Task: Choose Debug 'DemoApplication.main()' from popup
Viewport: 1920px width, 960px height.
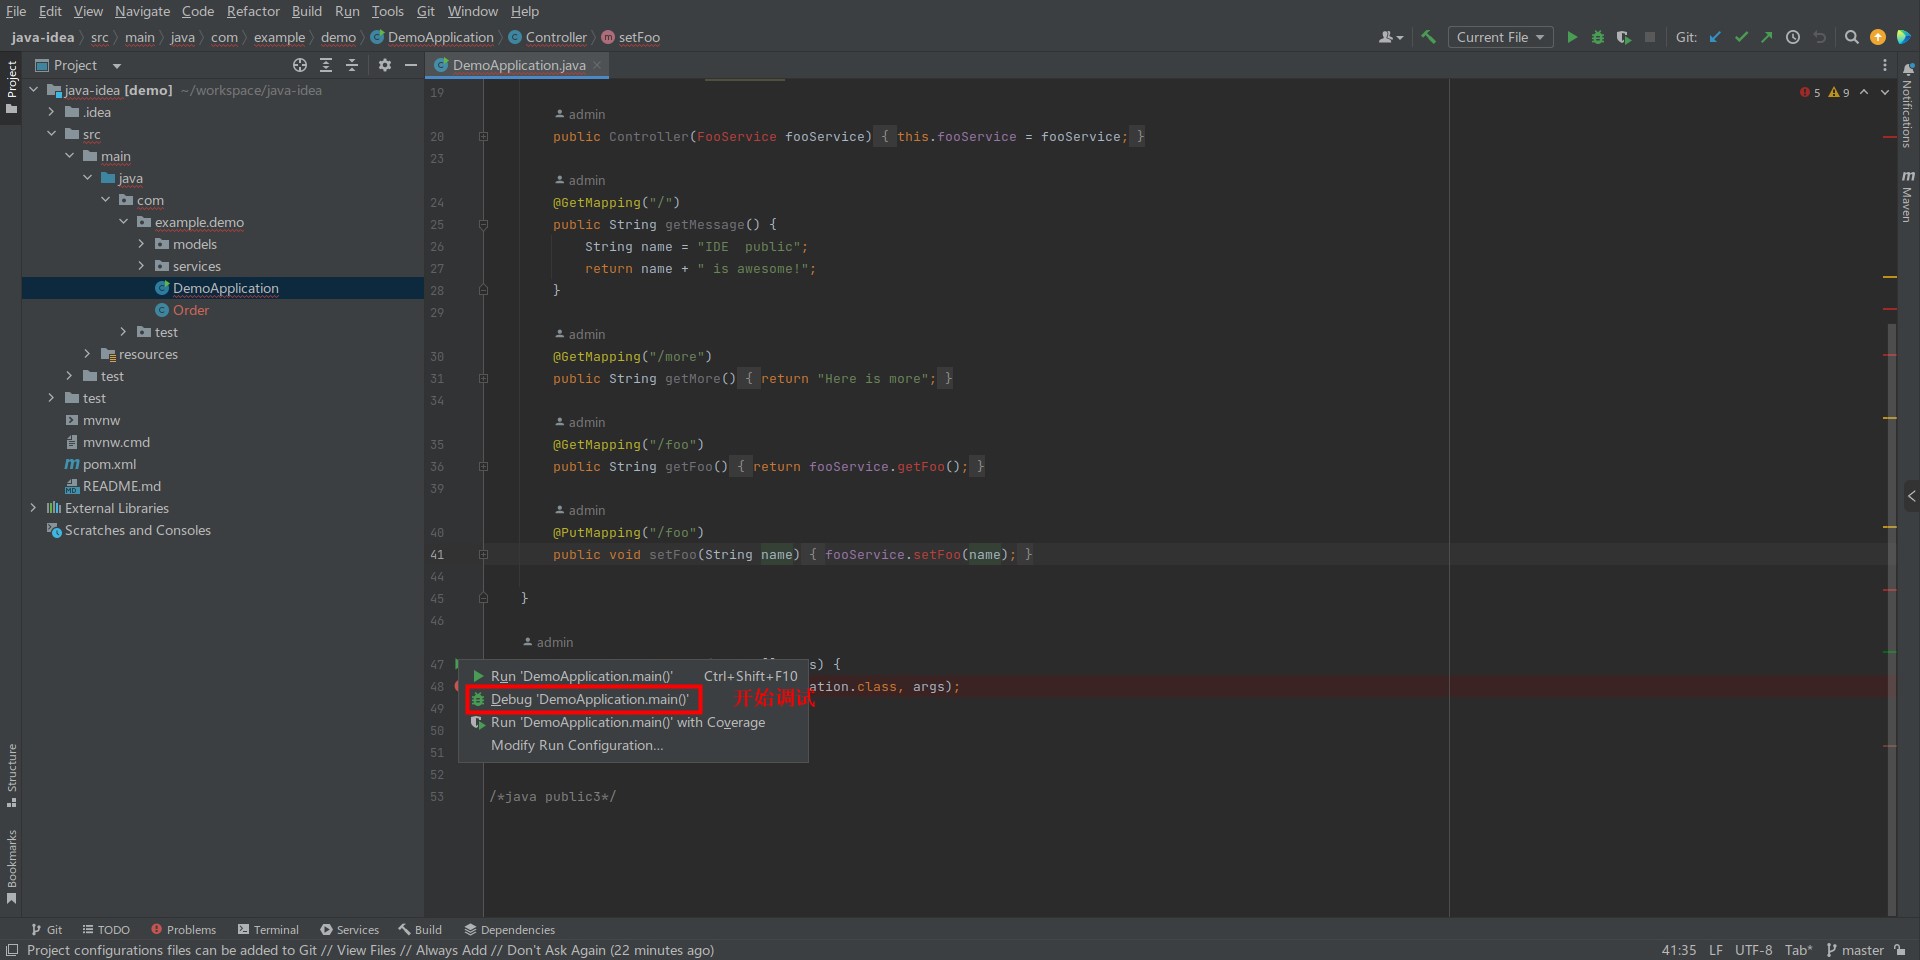Action: [633, 699]
